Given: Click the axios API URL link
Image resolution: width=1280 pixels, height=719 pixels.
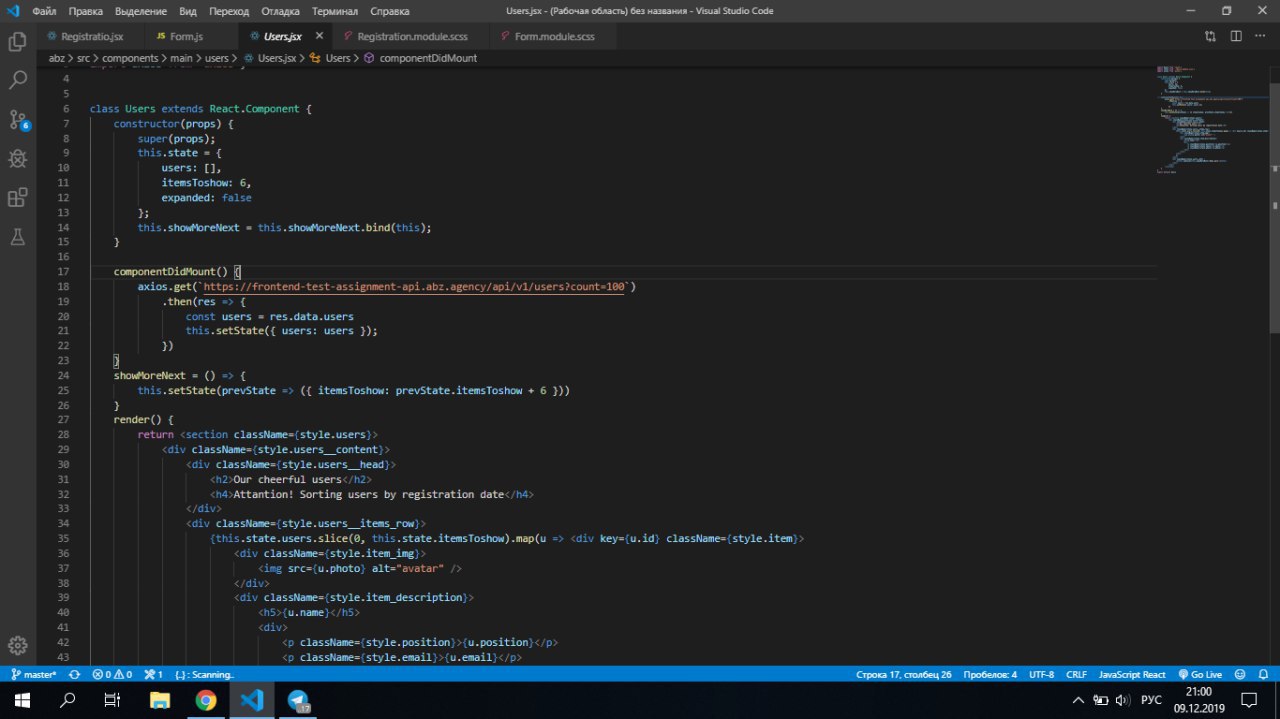Looking at the screenshot, I should click(414, 287).
